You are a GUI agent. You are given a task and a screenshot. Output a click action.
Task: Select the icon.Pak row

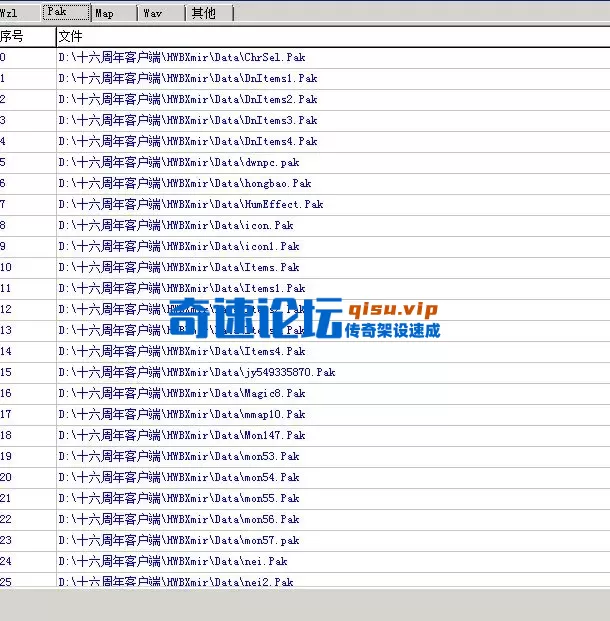click(305, 226)
